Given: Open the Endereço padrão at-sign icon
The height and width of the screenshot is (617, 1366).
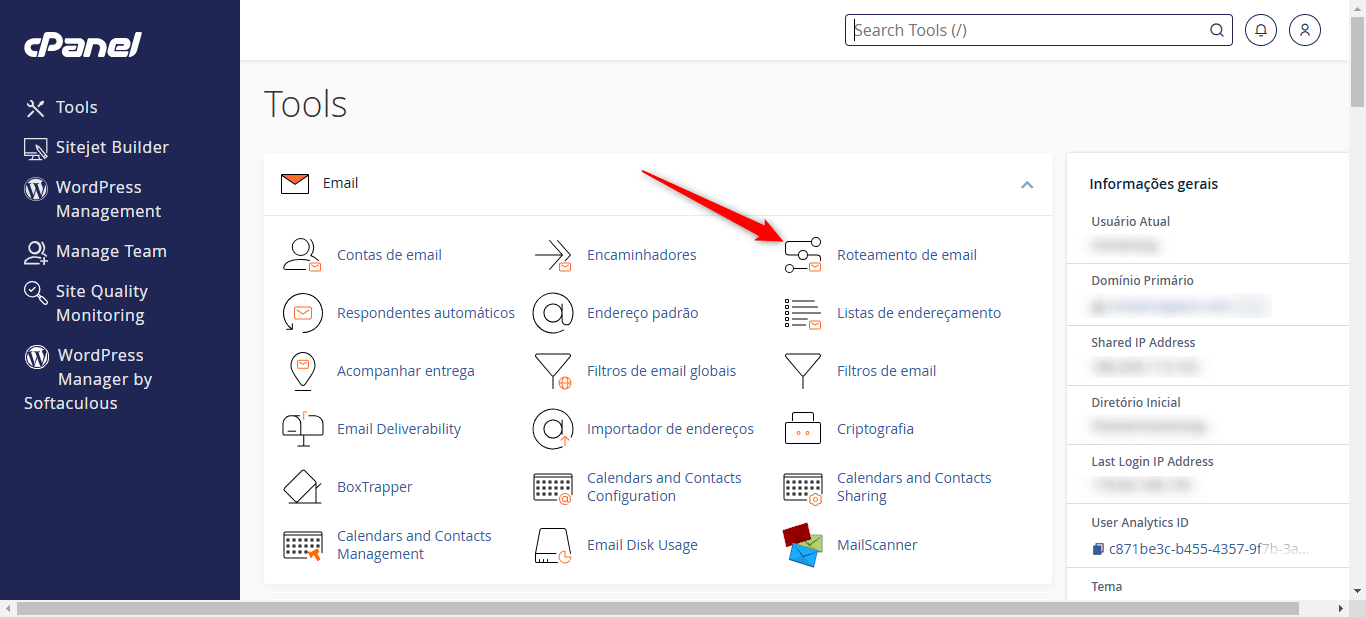Looking at the screenshot, I should click(x=552, y=313).
